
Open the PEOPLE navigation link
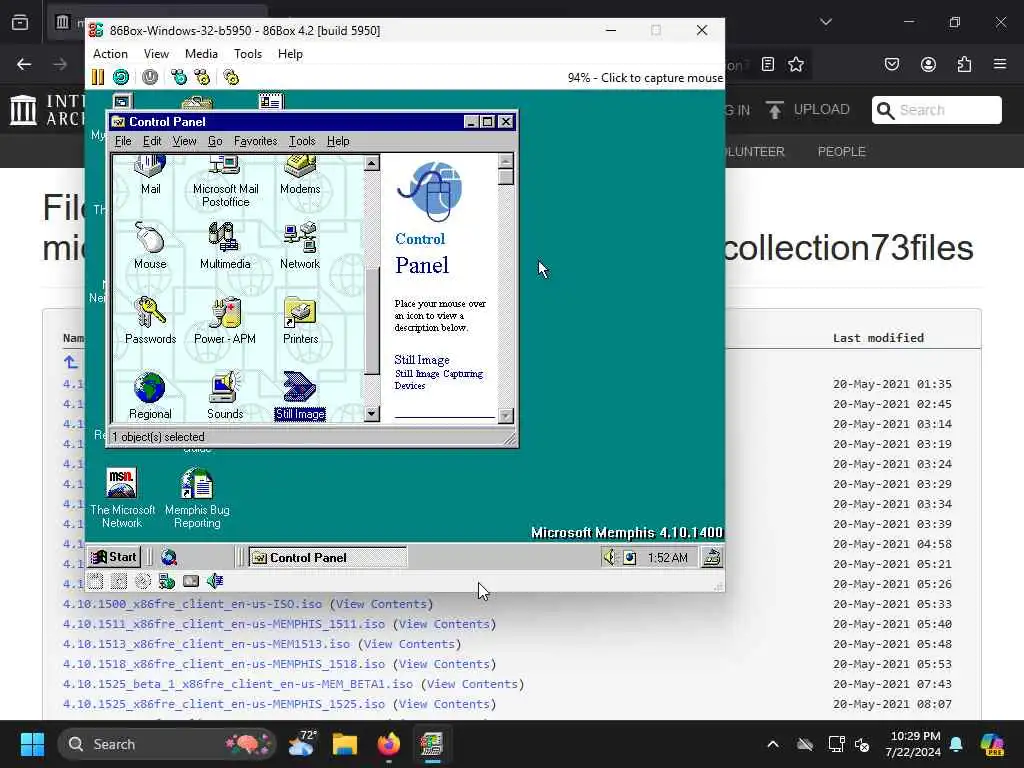(x=841, y=152)
